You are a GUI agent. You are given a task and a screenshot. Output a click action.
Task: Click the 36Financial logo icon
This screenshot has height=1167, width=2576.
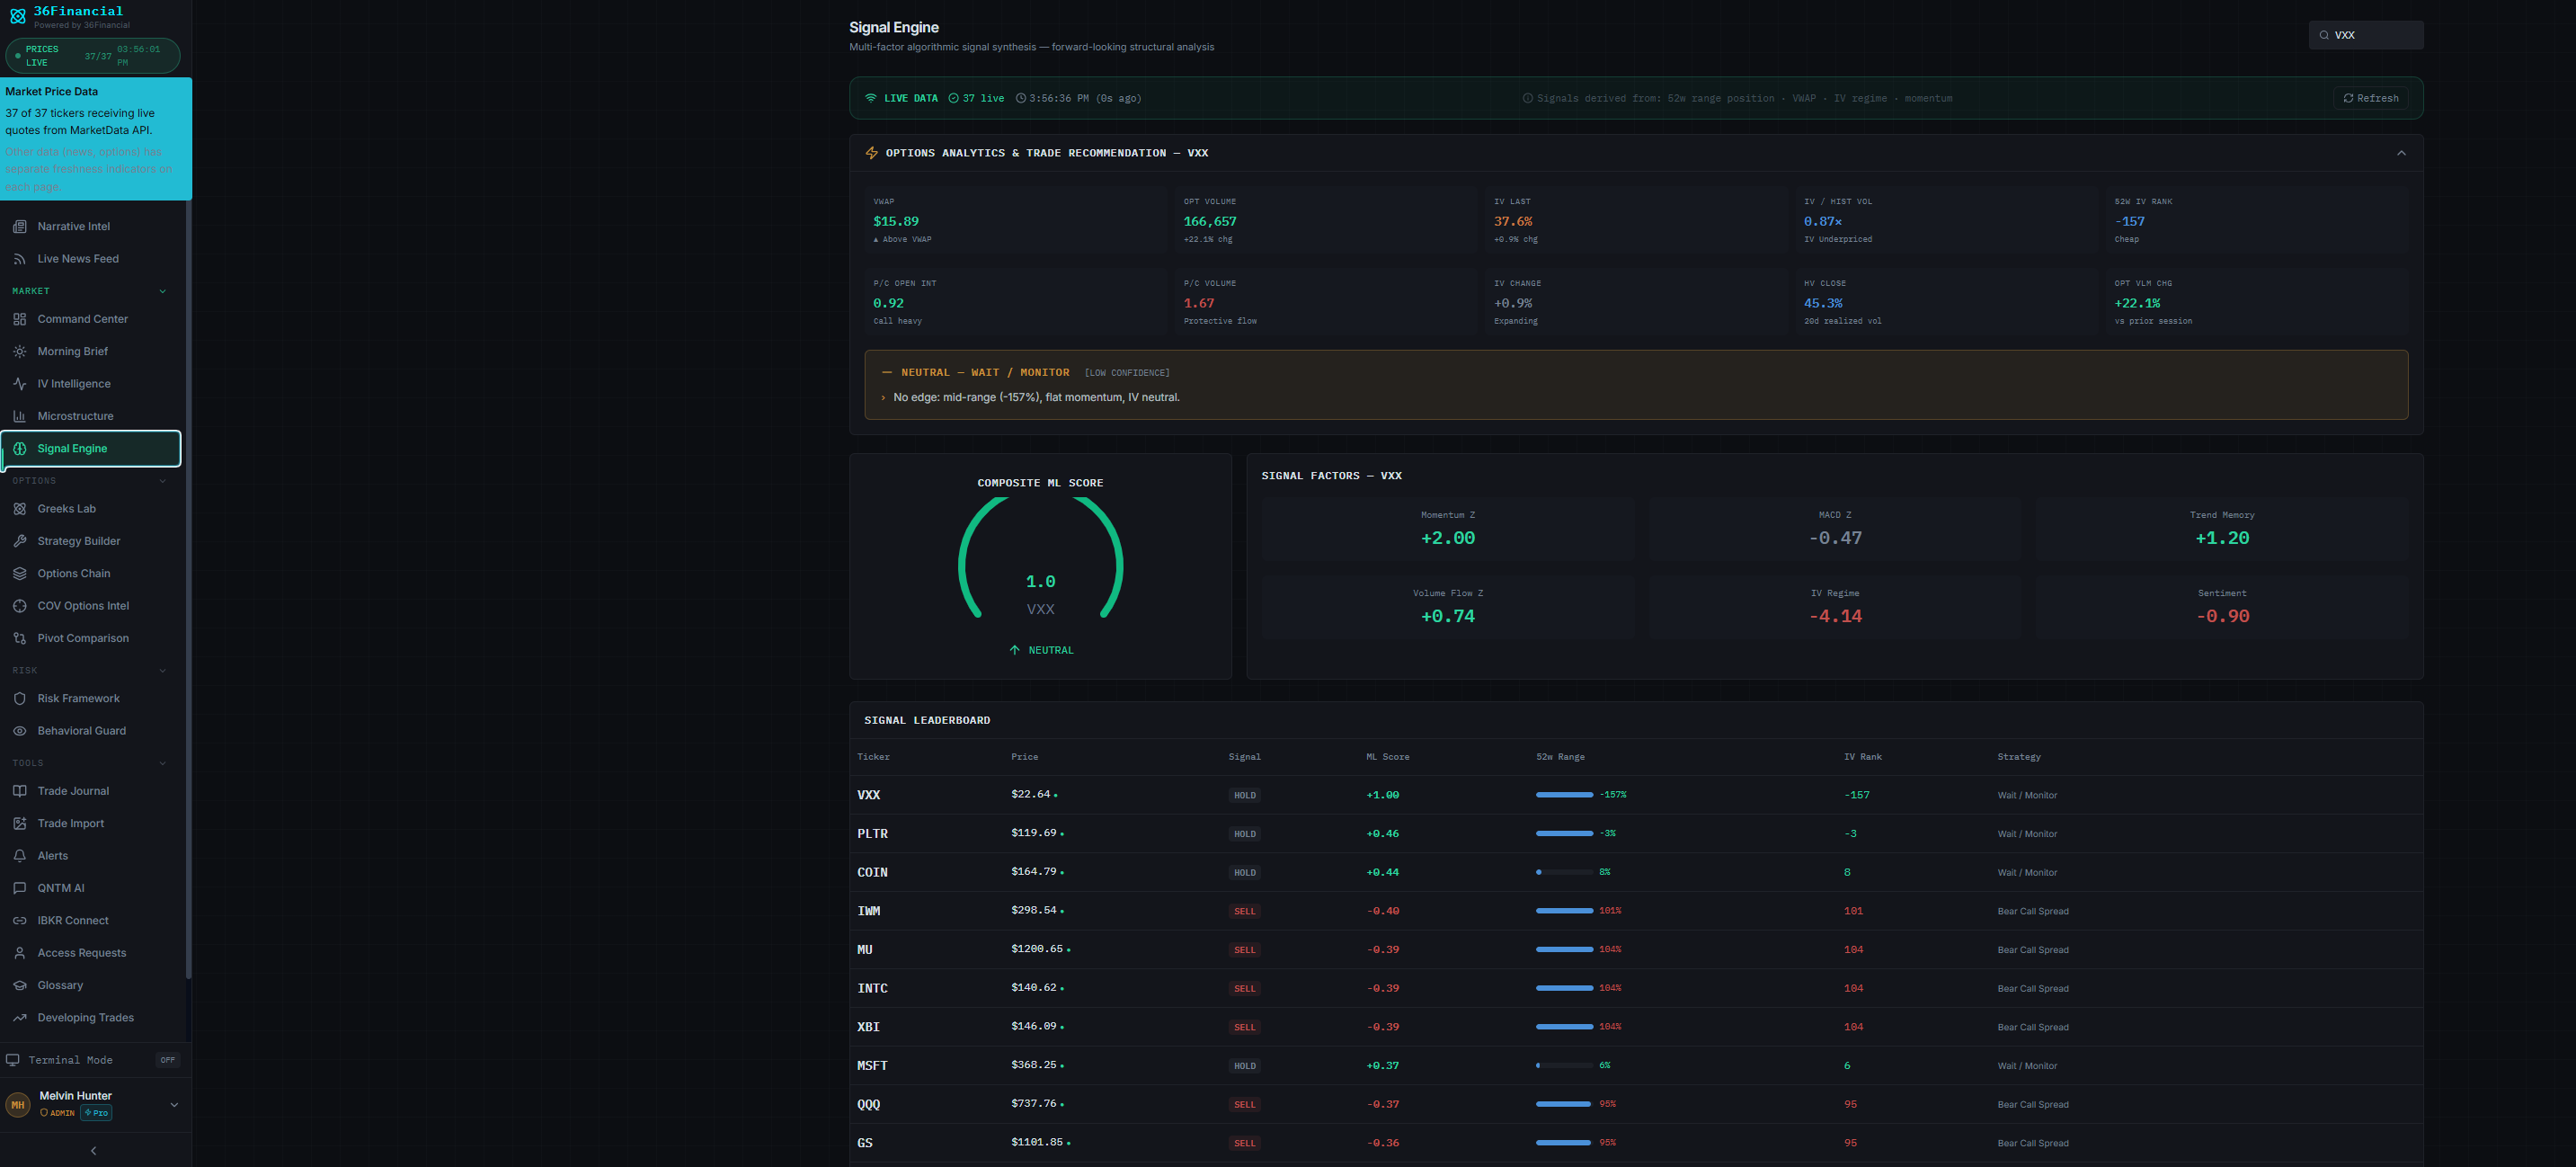point(18,16)
